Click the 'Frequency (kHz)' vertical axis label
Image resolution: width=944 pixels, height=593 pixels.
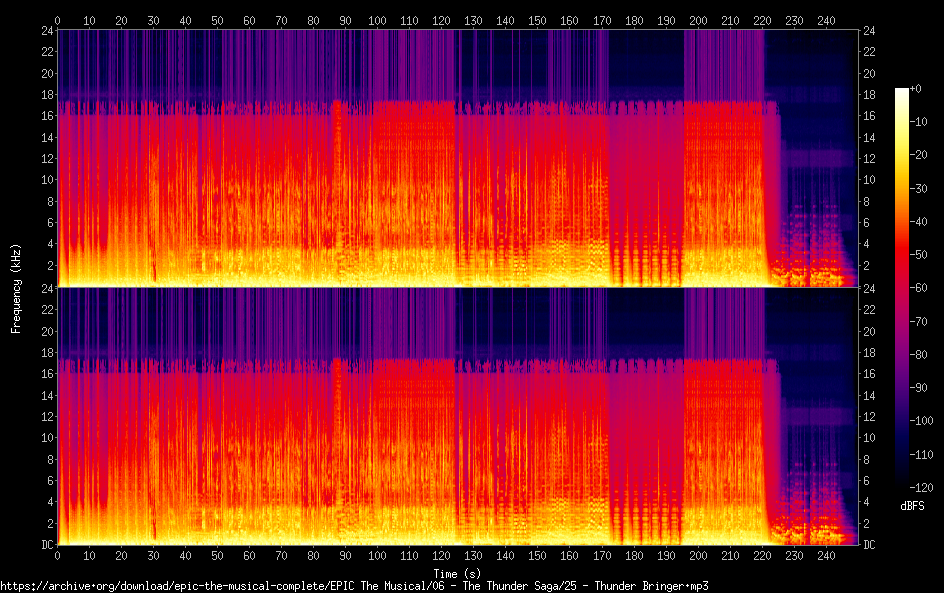click(16, 287)
